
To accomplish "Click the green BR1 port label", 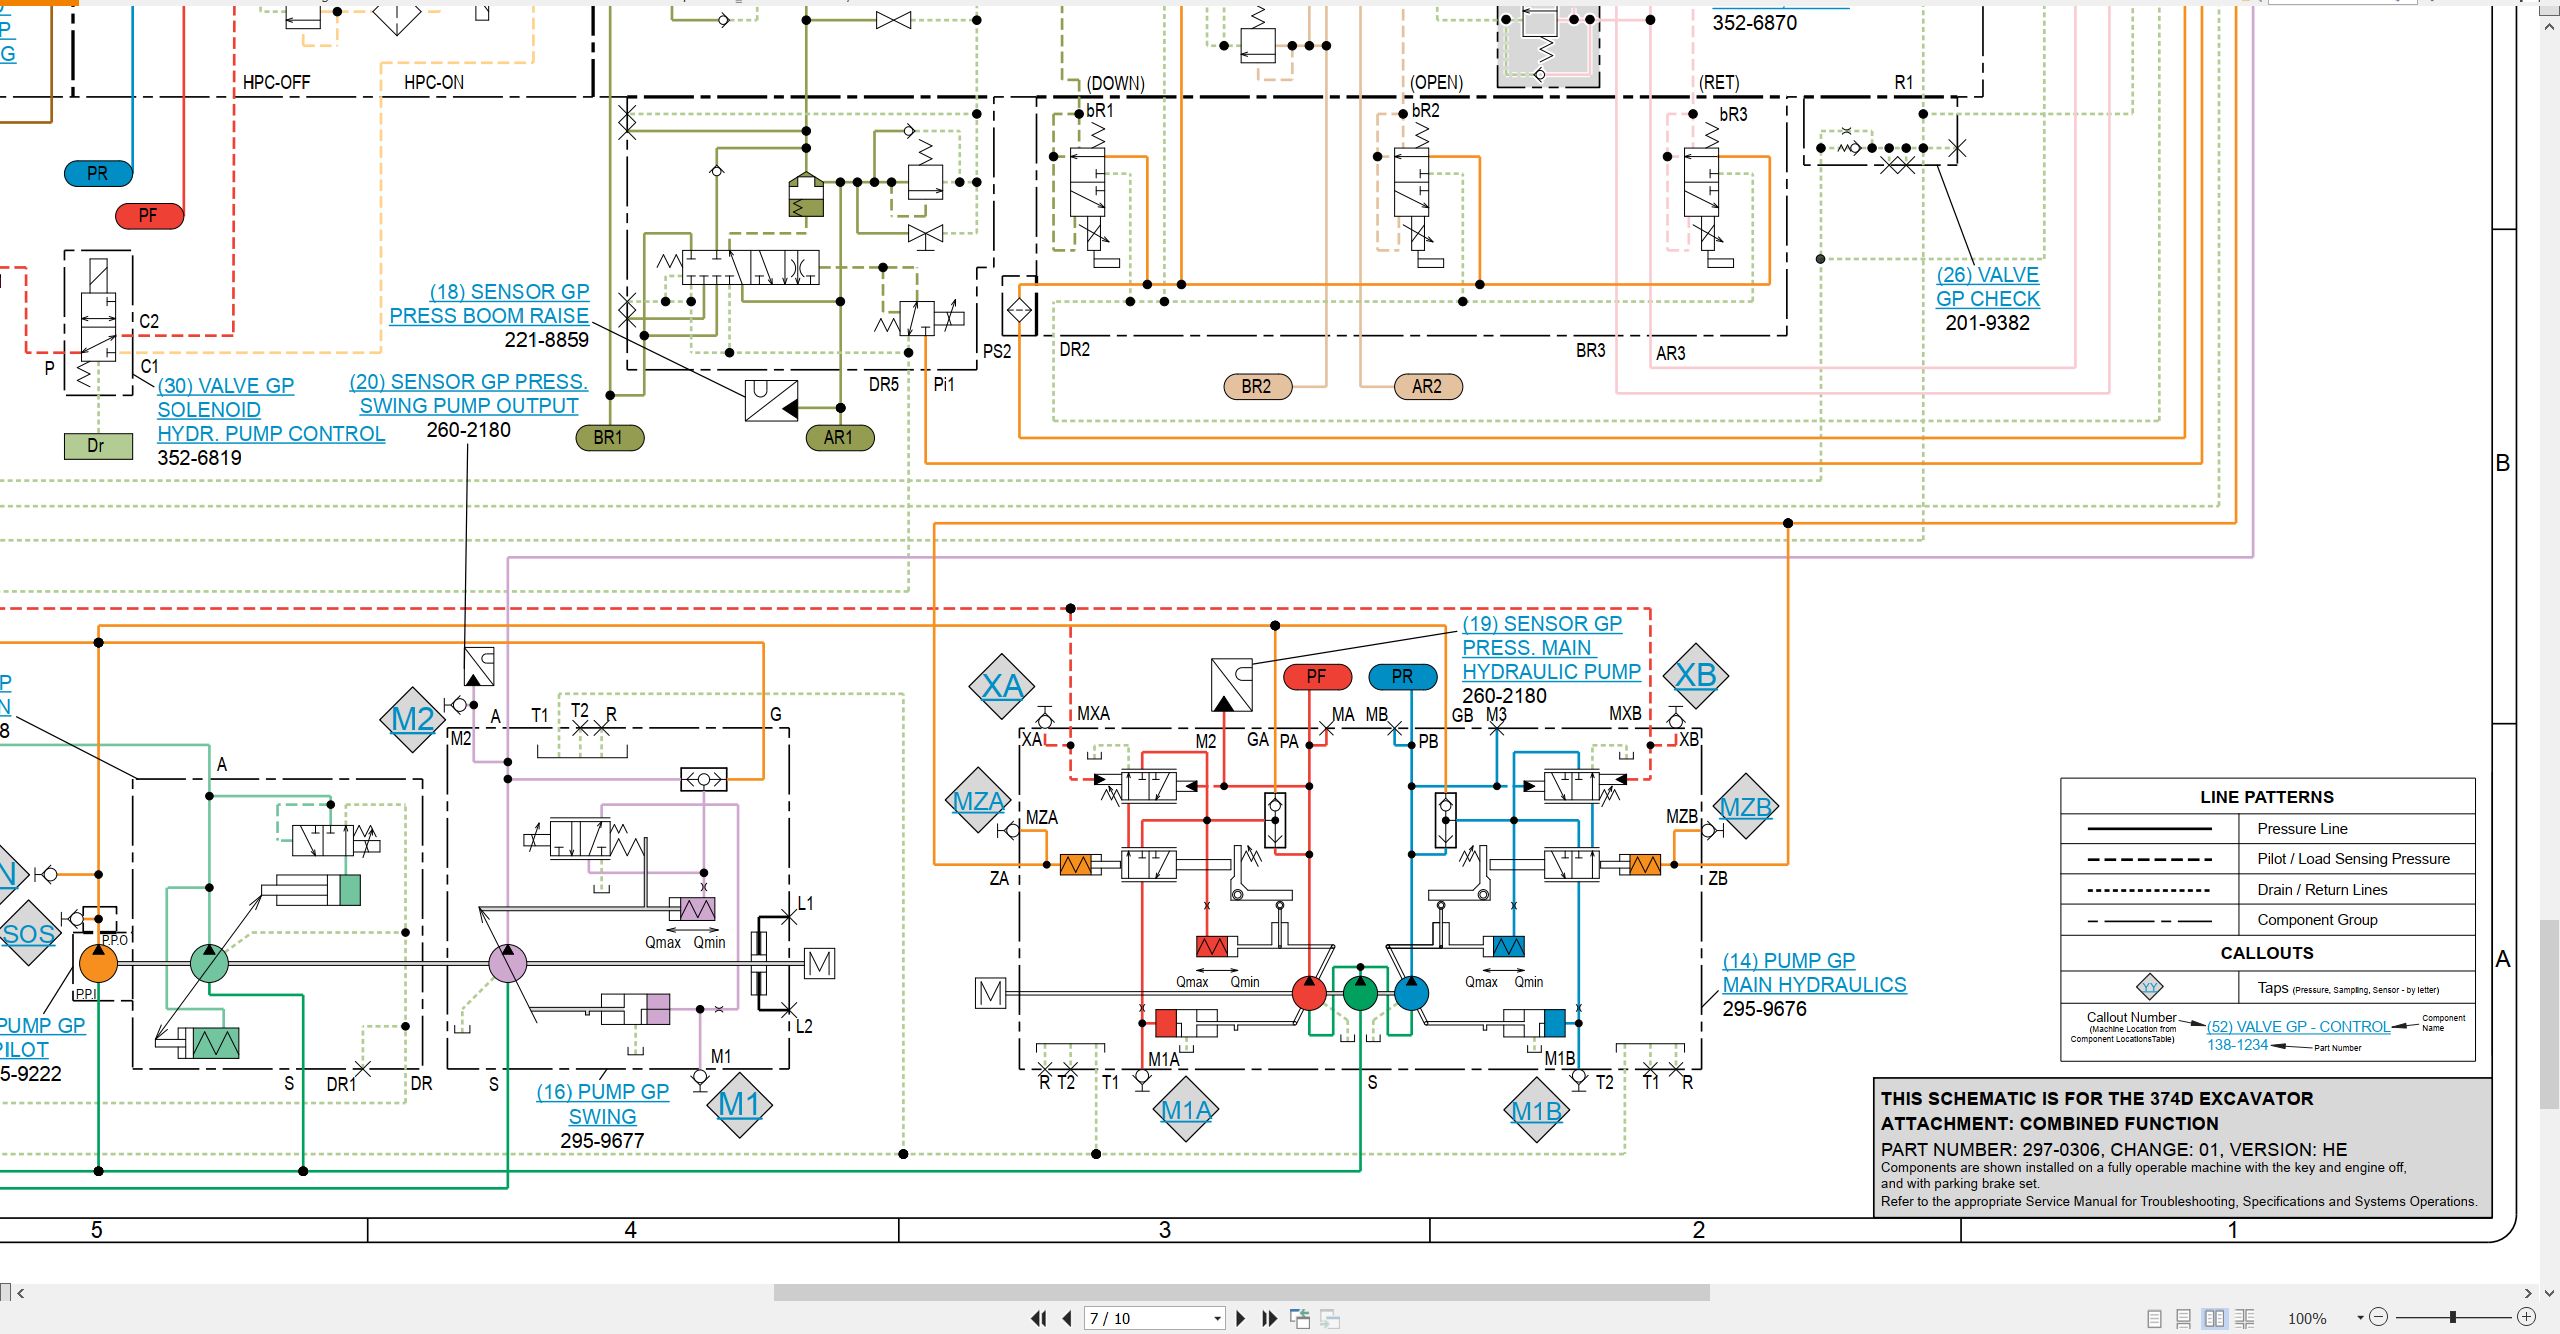I will 609,437.
